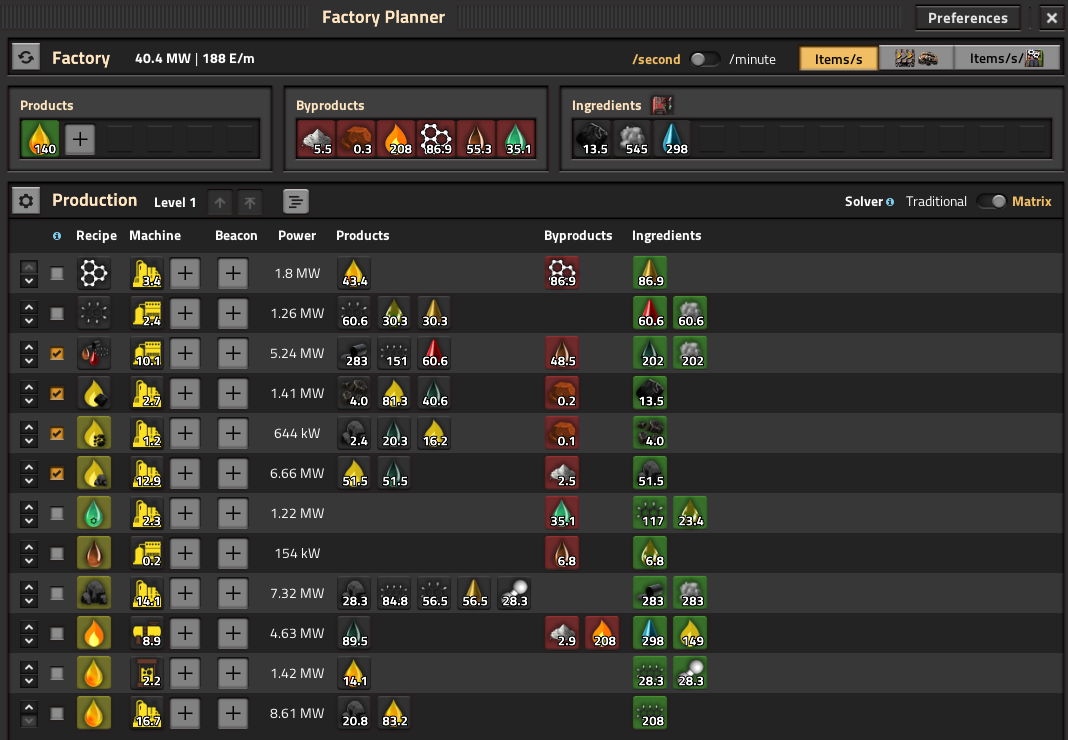Click the empty product slot after plus

click(120, 139)
